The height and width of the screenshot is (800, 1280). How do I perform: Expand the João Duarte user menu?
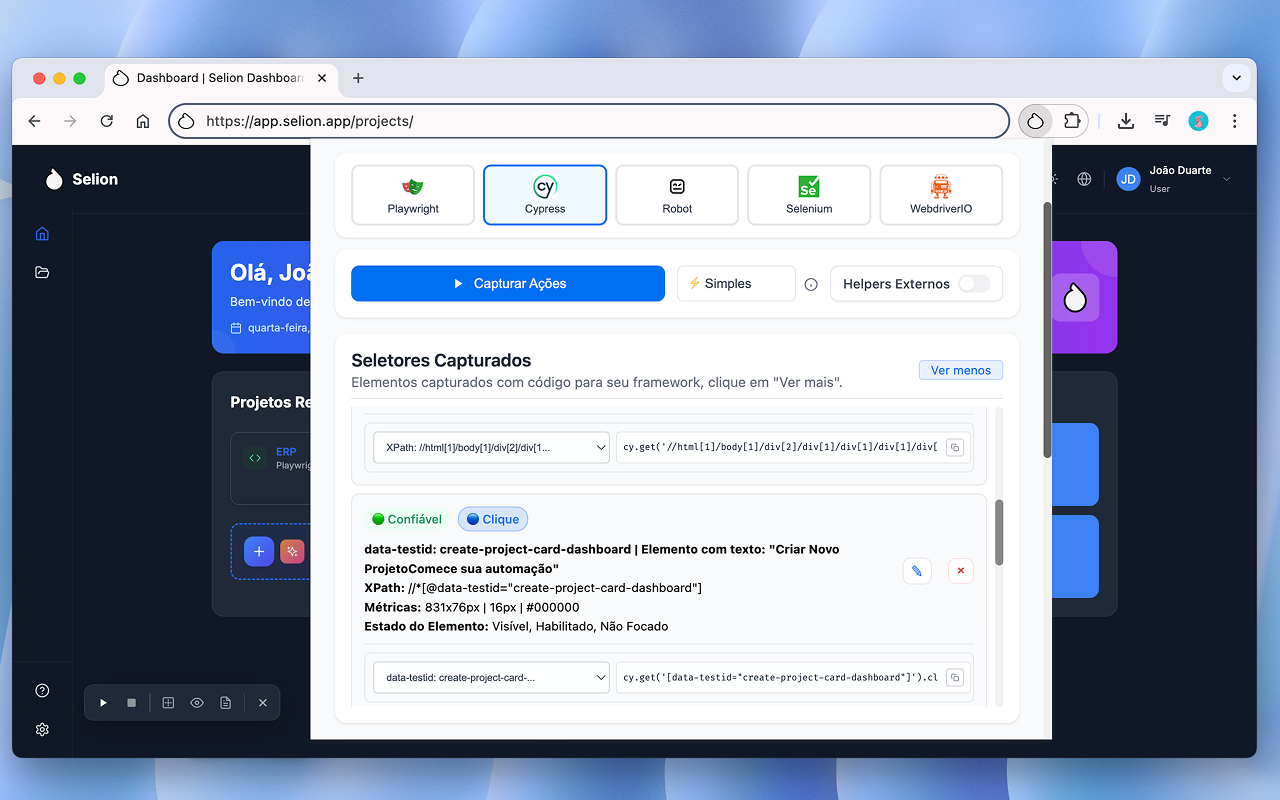(x=1227, y=178)
